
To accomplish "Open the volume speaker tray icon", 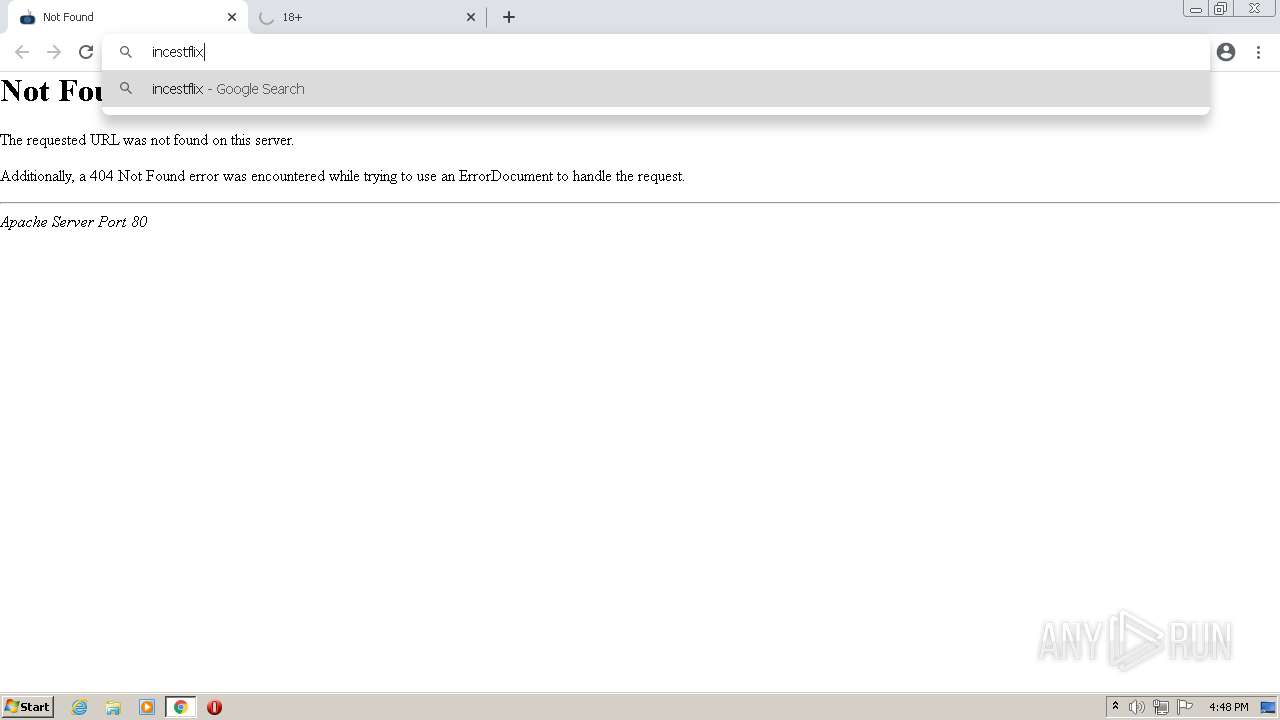I will [1137, 707].
